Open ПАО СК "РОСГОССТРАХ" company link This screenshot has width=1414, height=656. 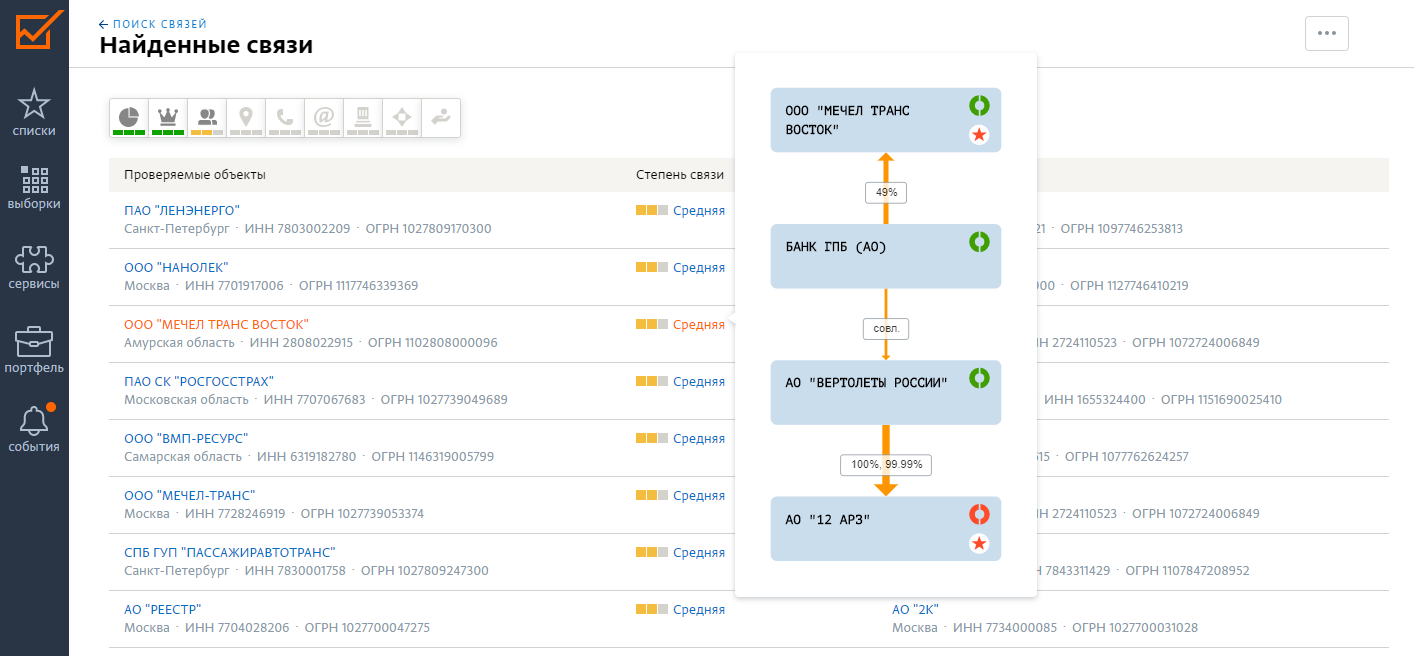pos(199,381)
